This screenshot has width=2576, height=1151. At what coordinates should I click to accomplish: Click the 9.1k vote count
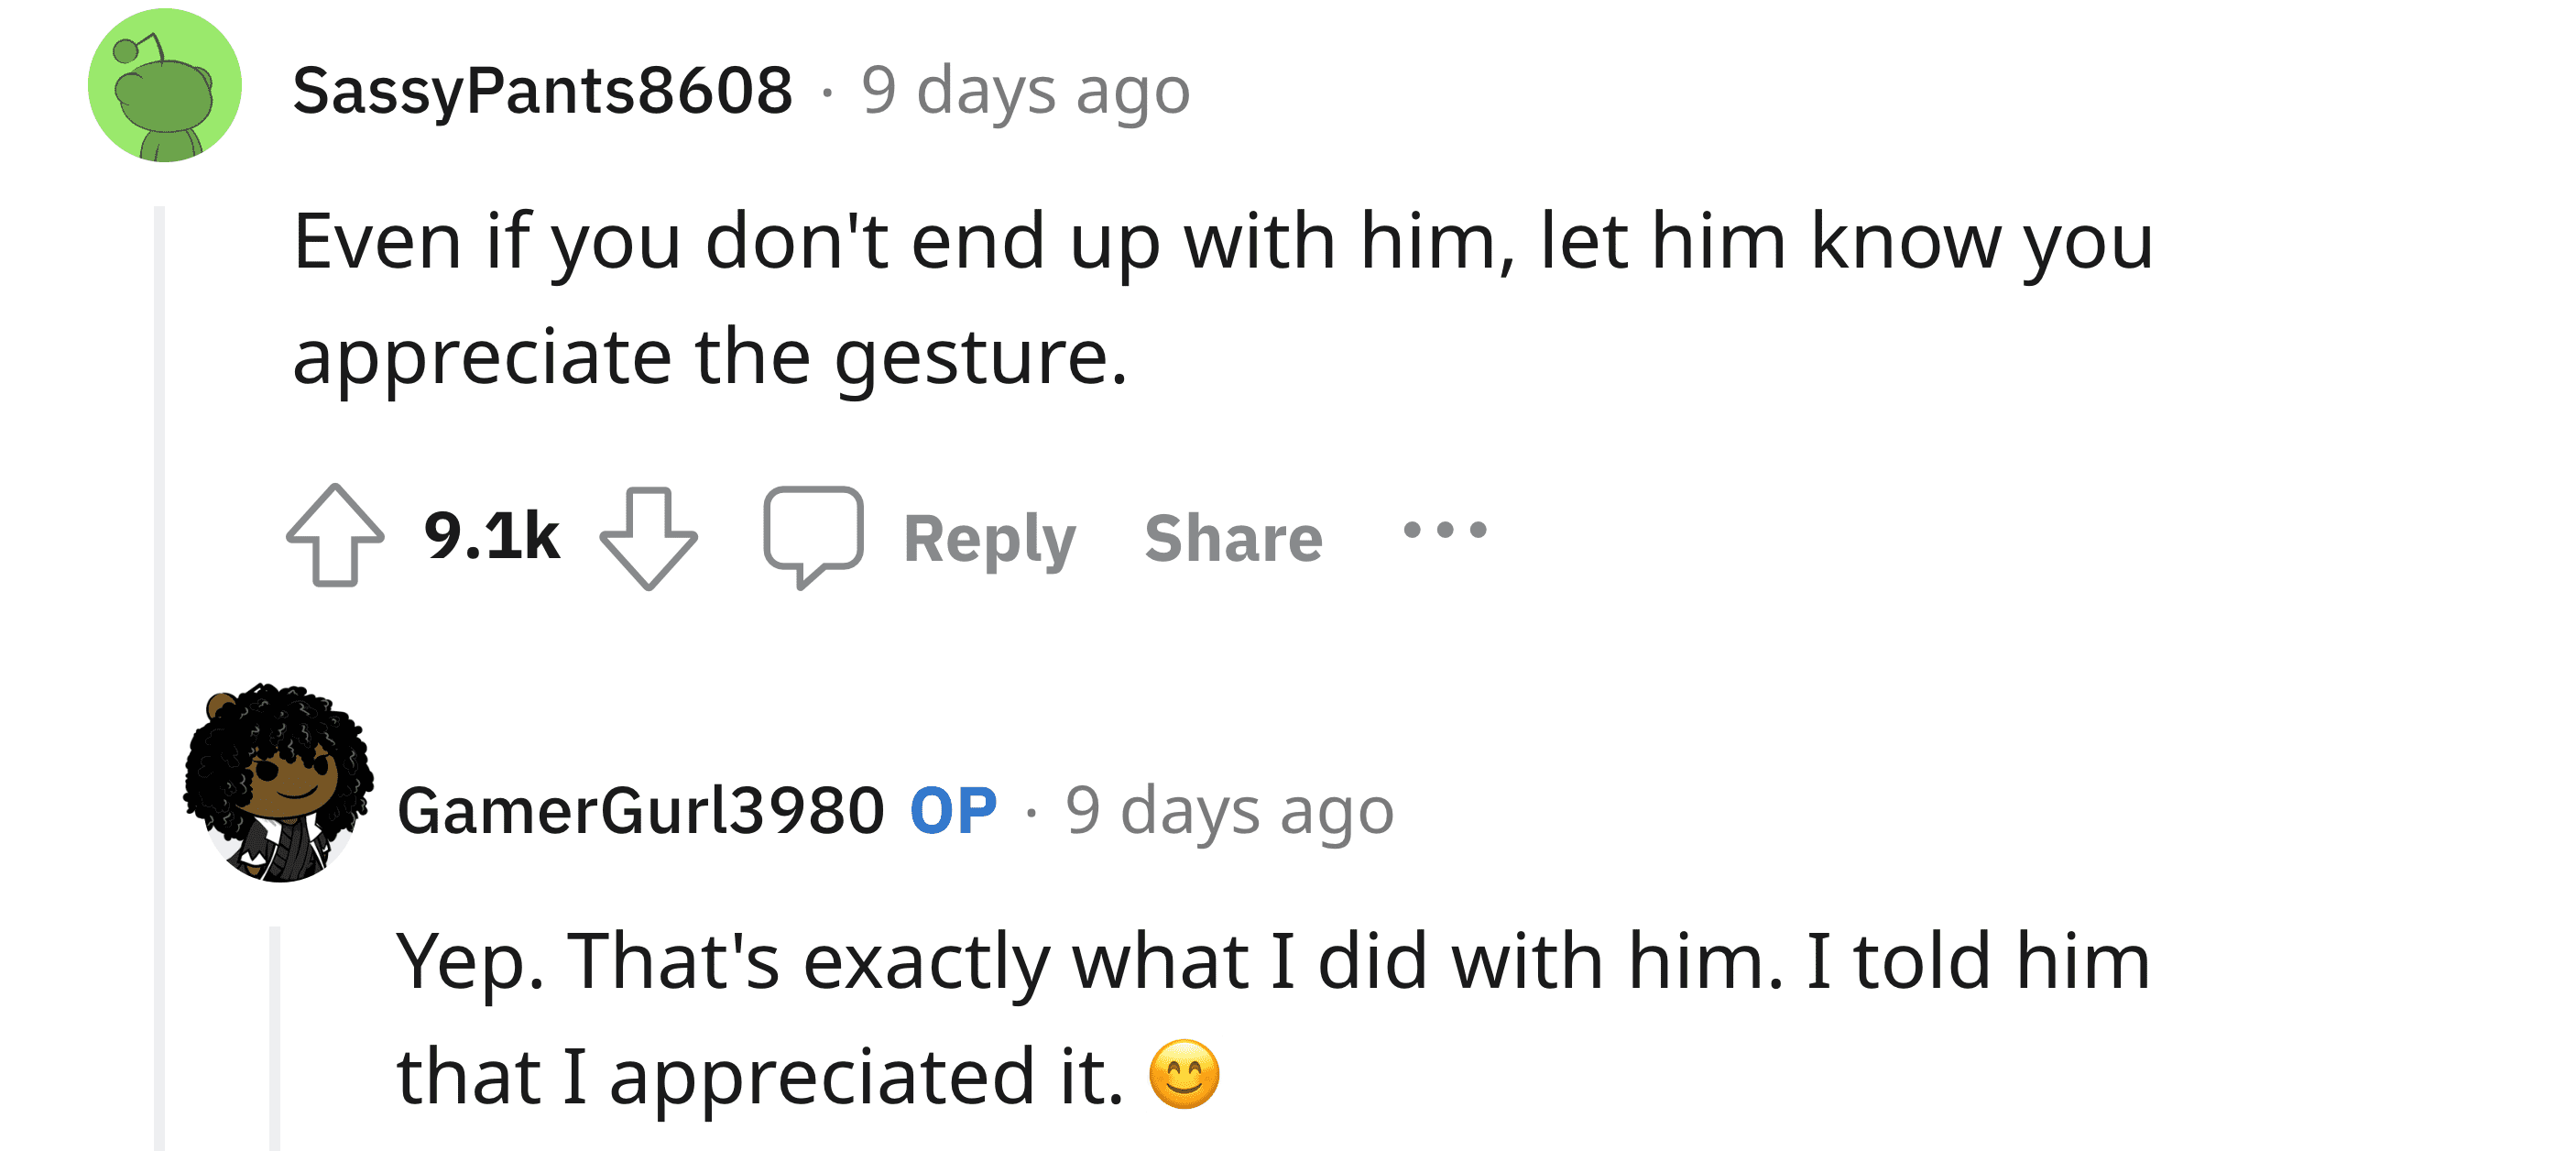pyautogui.click(x=491, y=536)
